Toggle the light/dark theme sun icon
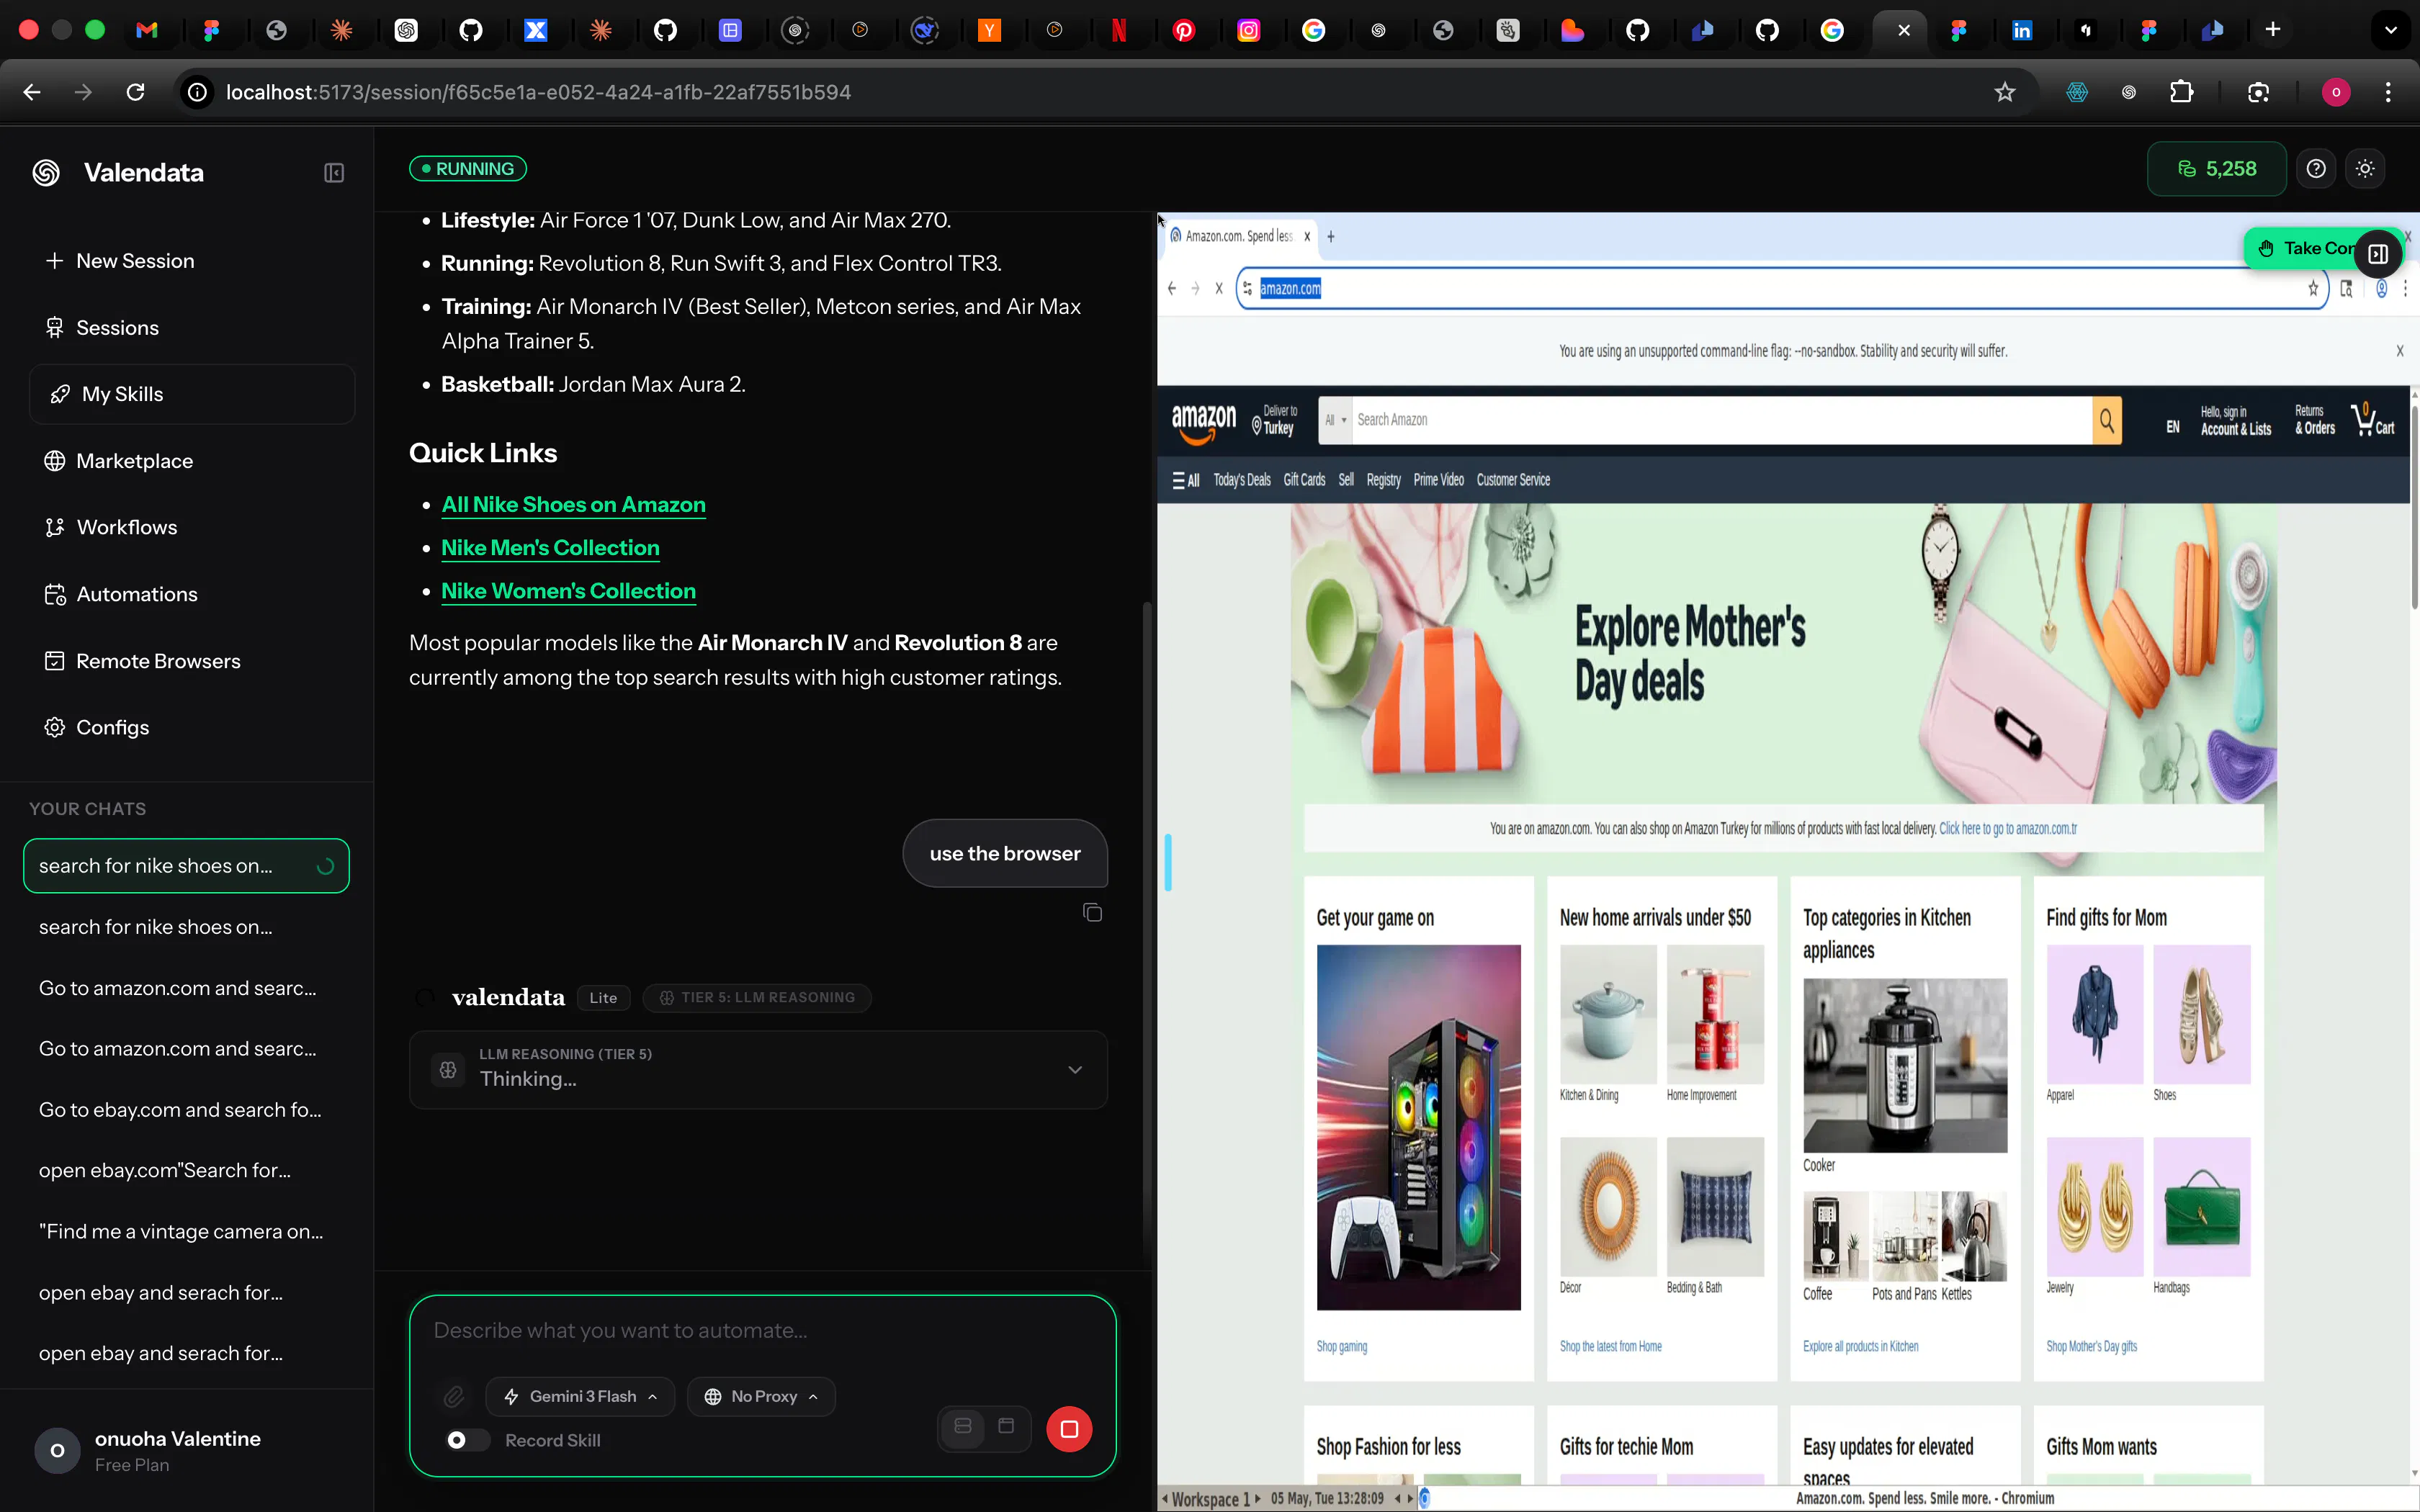 click(x=2365, y=169)
